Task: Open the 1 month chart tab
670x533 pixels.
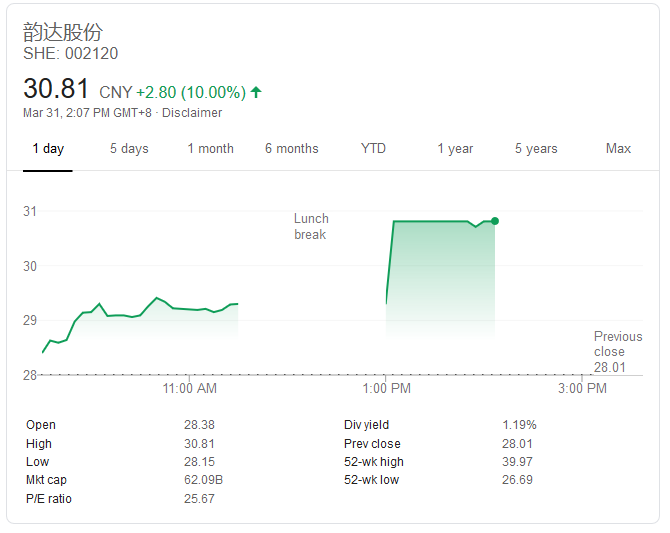Action: [210, 149]
